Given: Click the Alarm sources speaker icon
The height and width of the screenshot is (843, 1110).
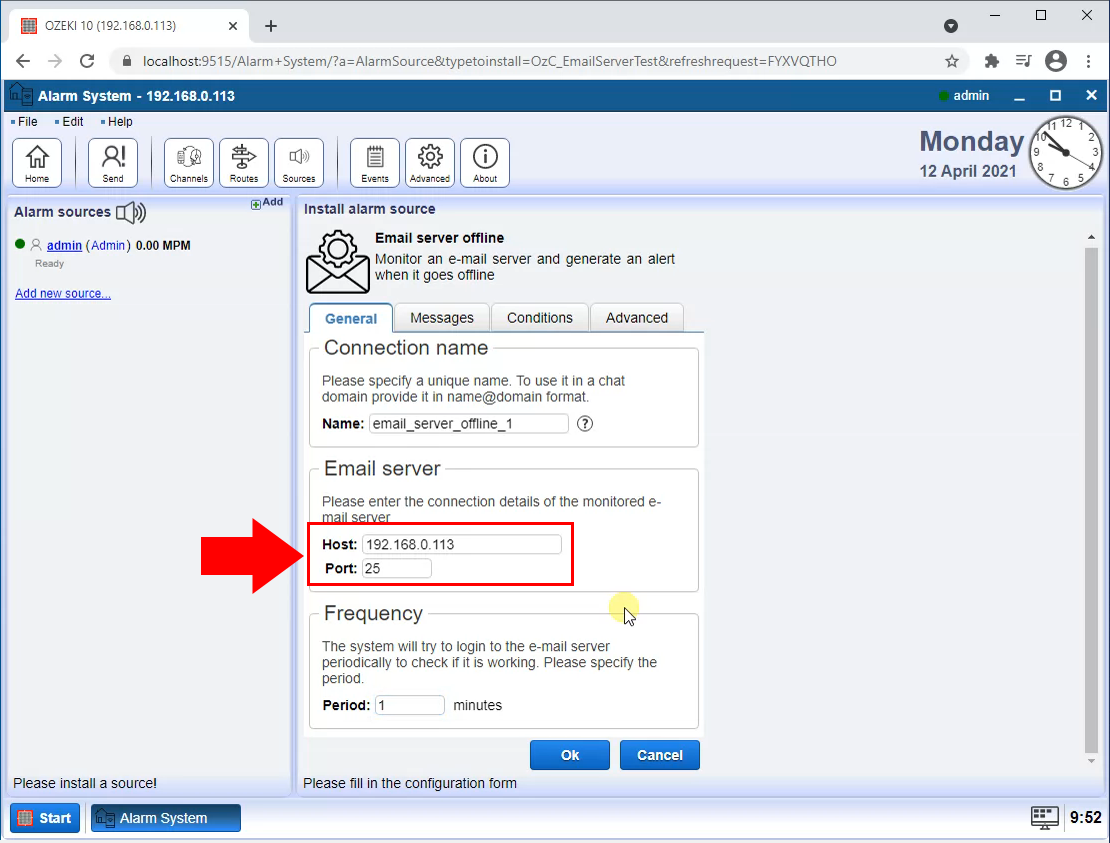Looking at the screenshot, I should [x=130, y=212].
